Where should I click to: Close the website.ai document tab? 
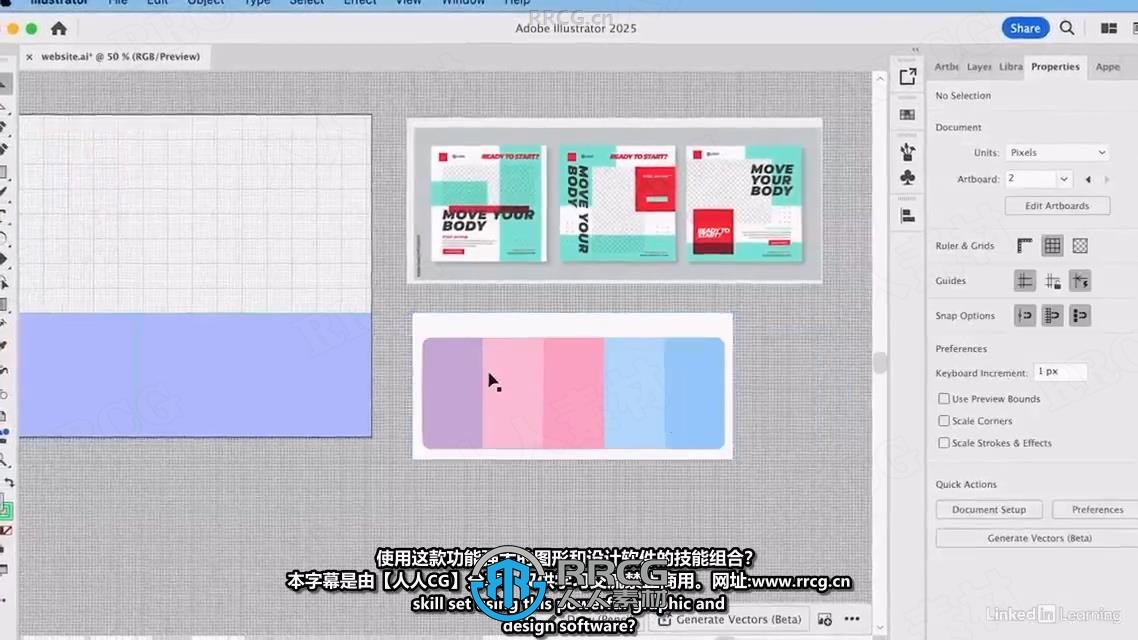pos(29,57)
